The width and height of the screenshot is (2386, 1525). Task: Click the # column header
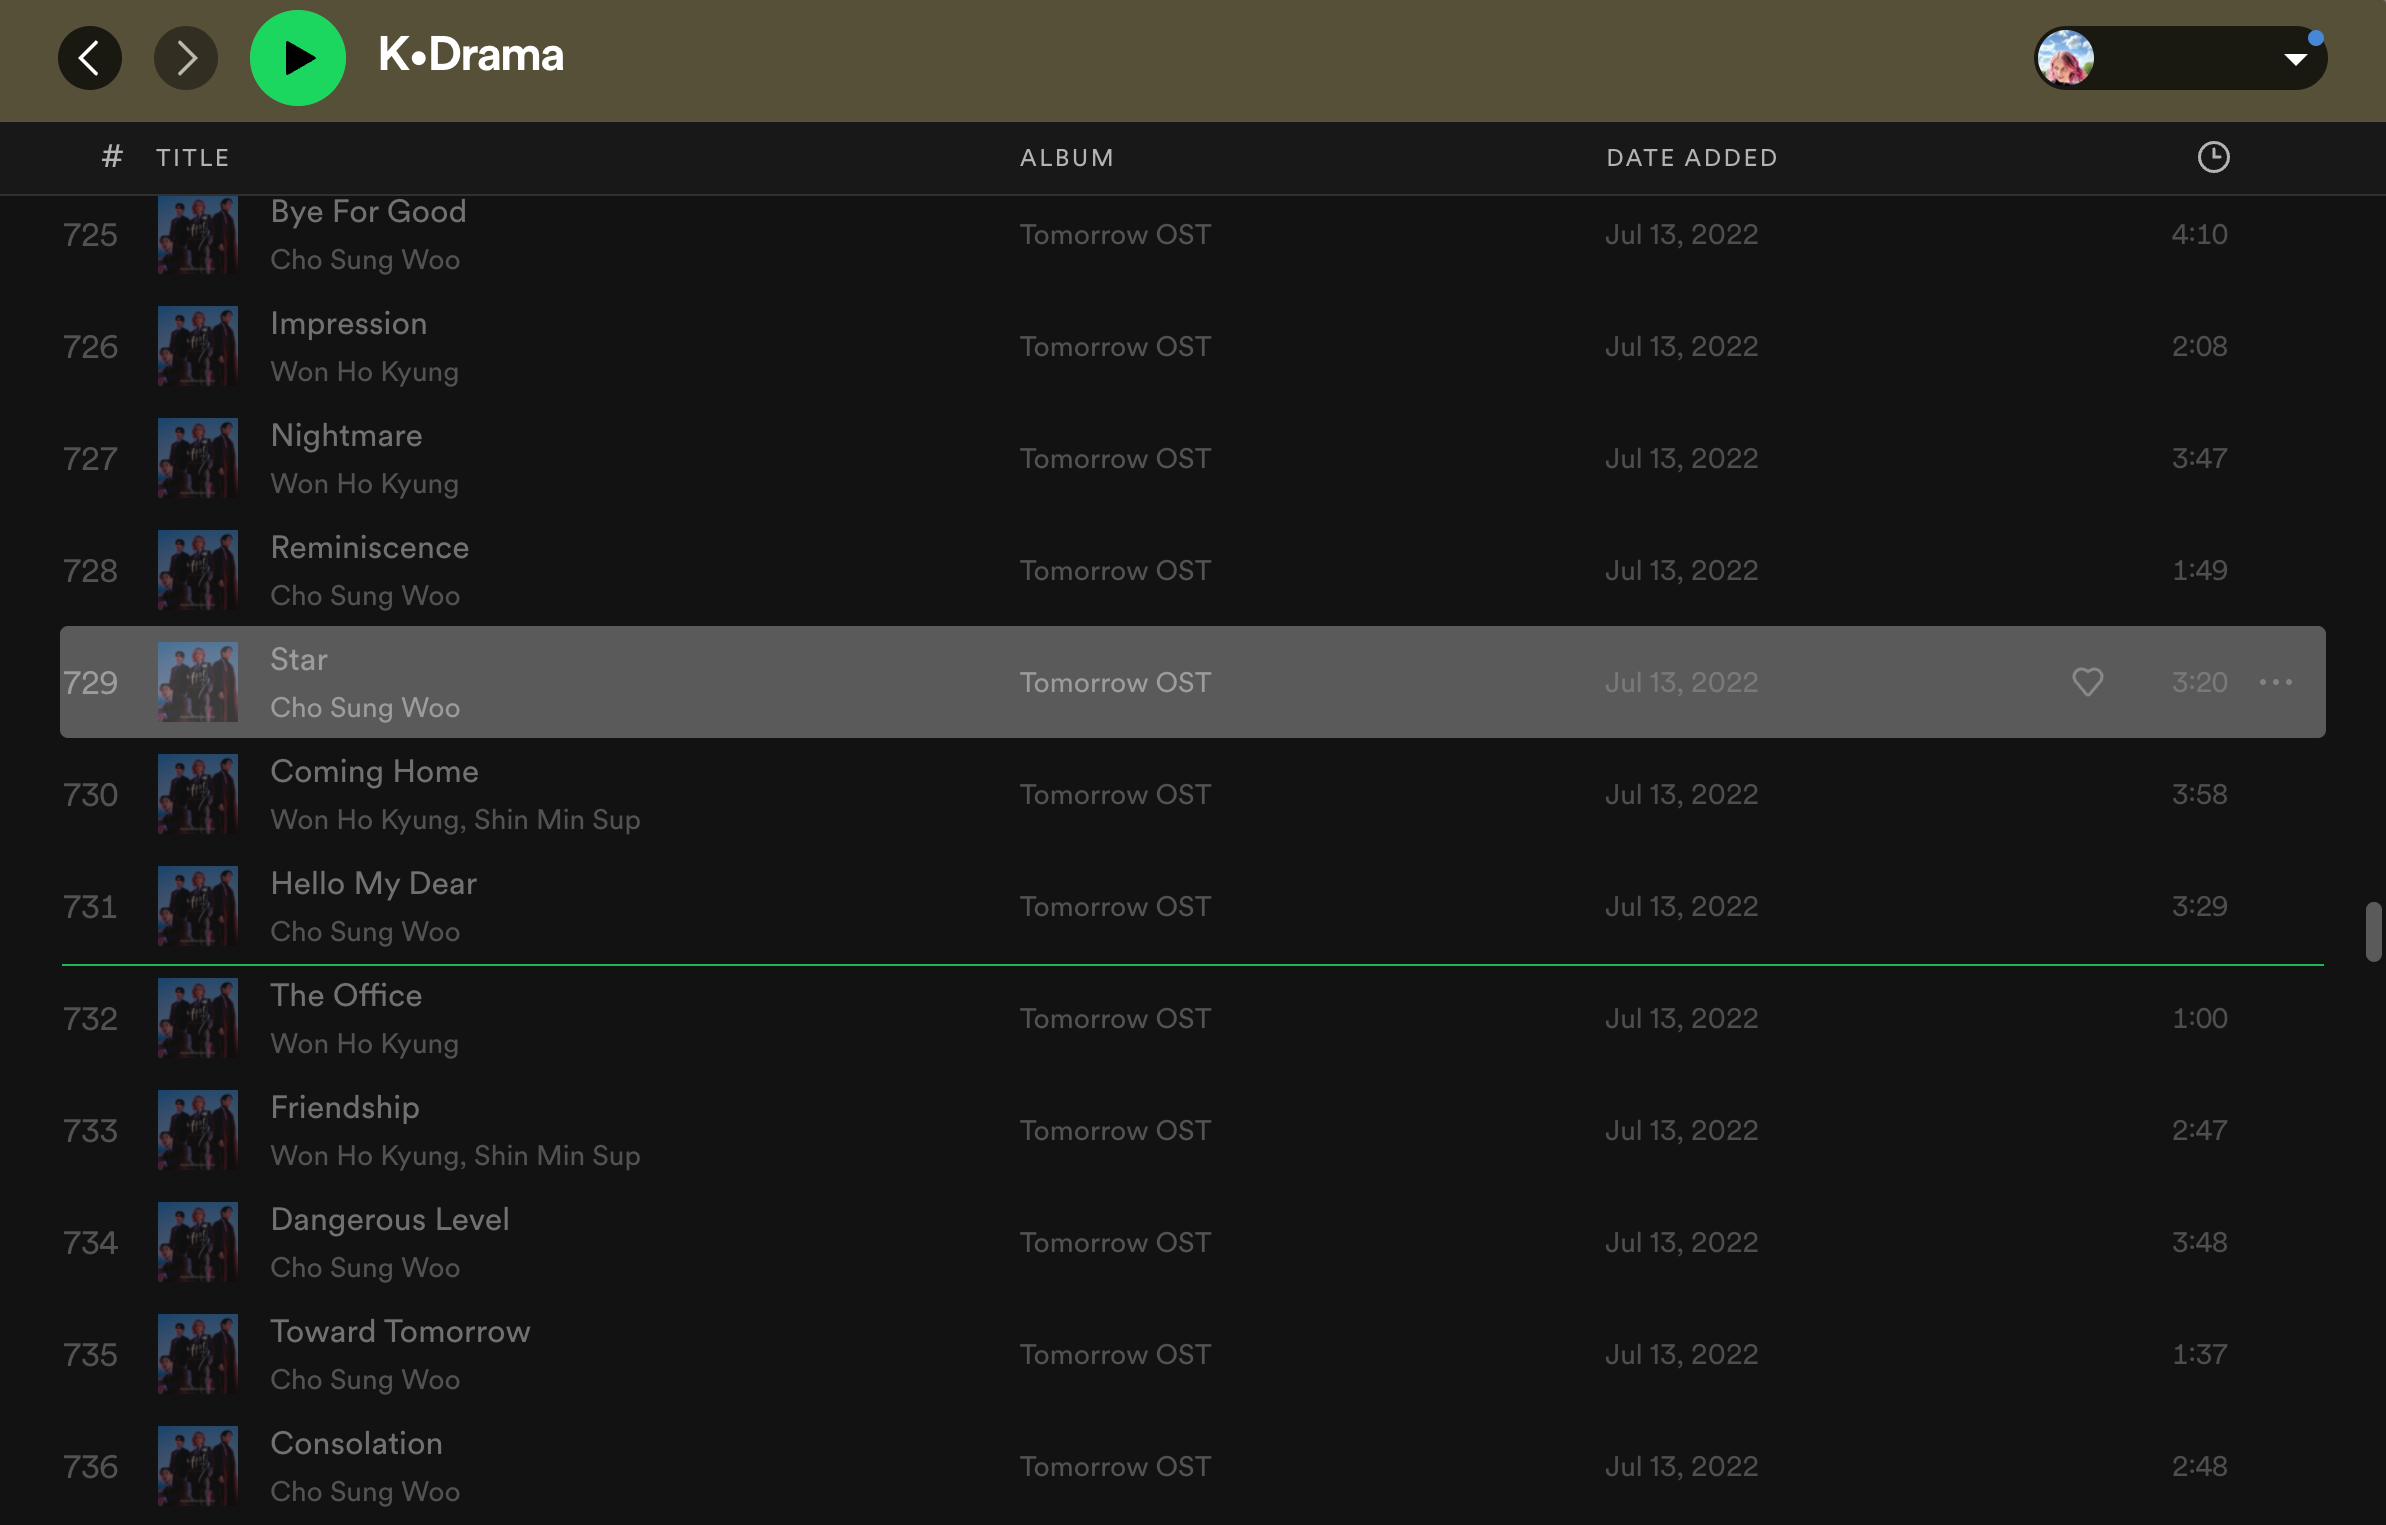(x=112, y=157)
